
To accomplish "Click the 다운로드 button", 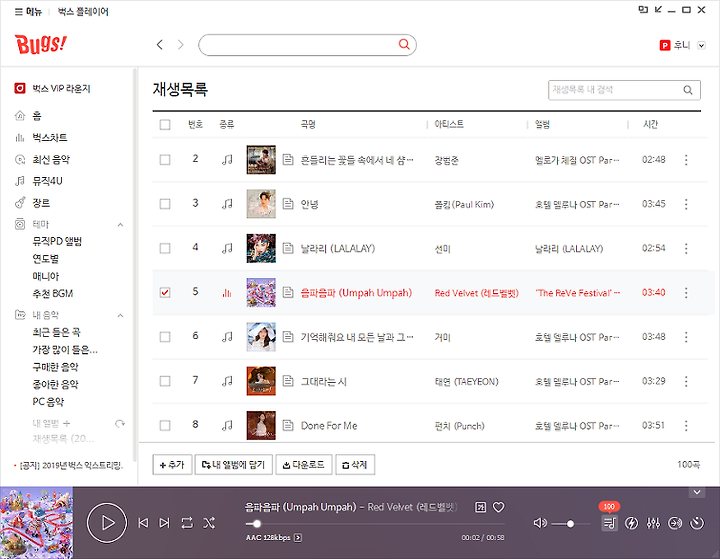I will (304, 465).
